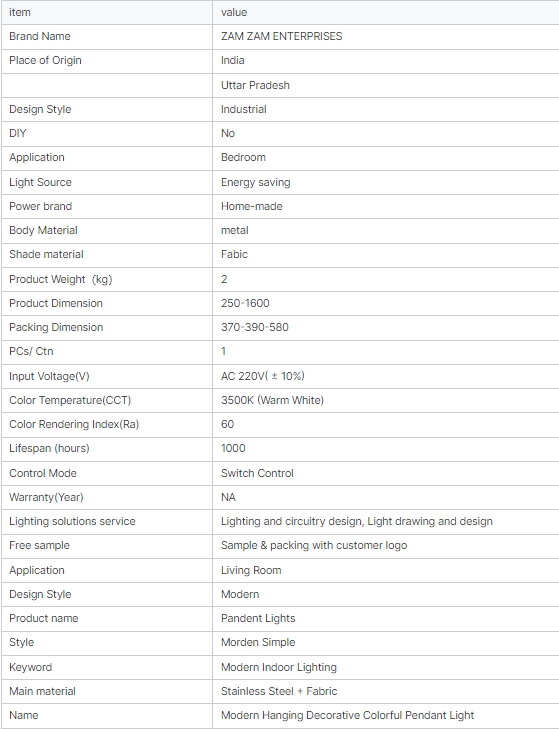Screen dimensions: 559x730
Task: Select Sample & packing with customer logo
Action: [x=314, y=546]
